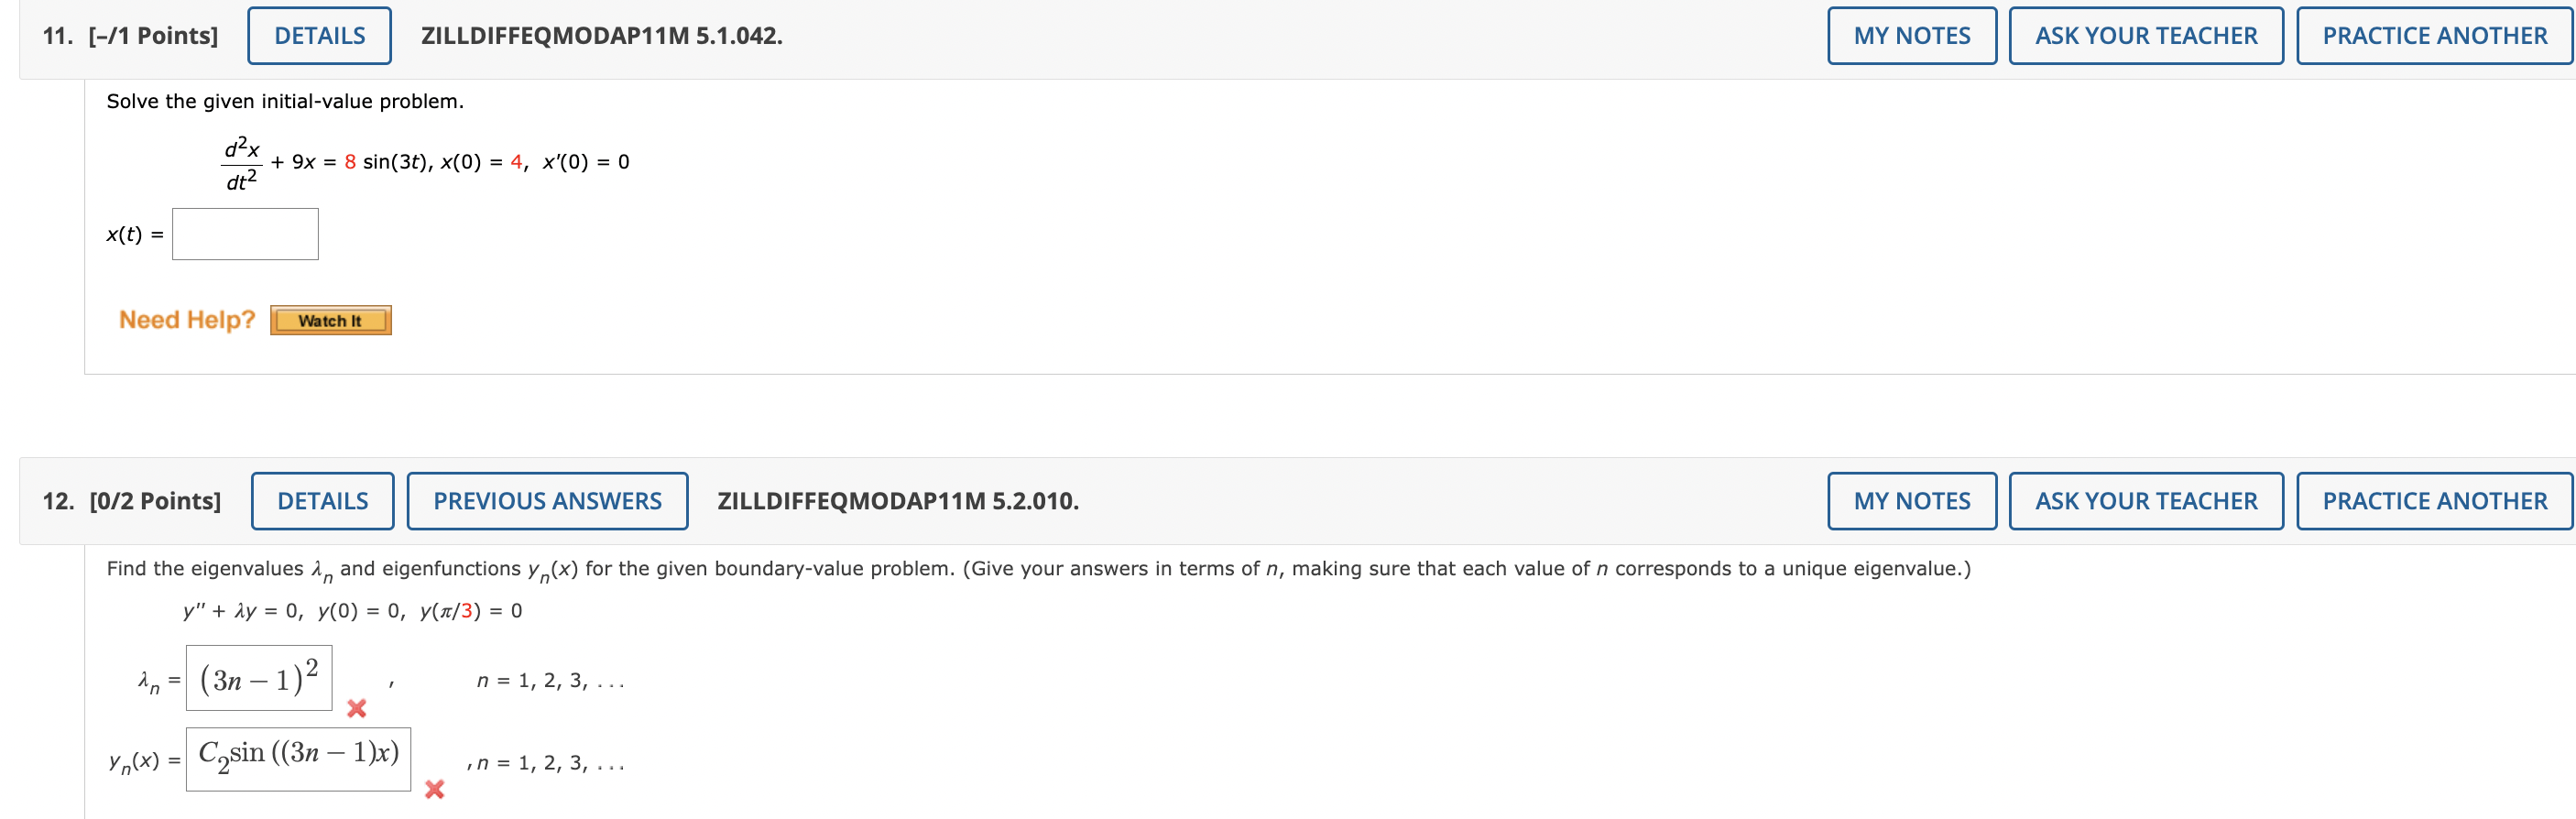Select question 12 header ZILLDIFFEQMODAP11M 5.2.010

tap(897, 501)
